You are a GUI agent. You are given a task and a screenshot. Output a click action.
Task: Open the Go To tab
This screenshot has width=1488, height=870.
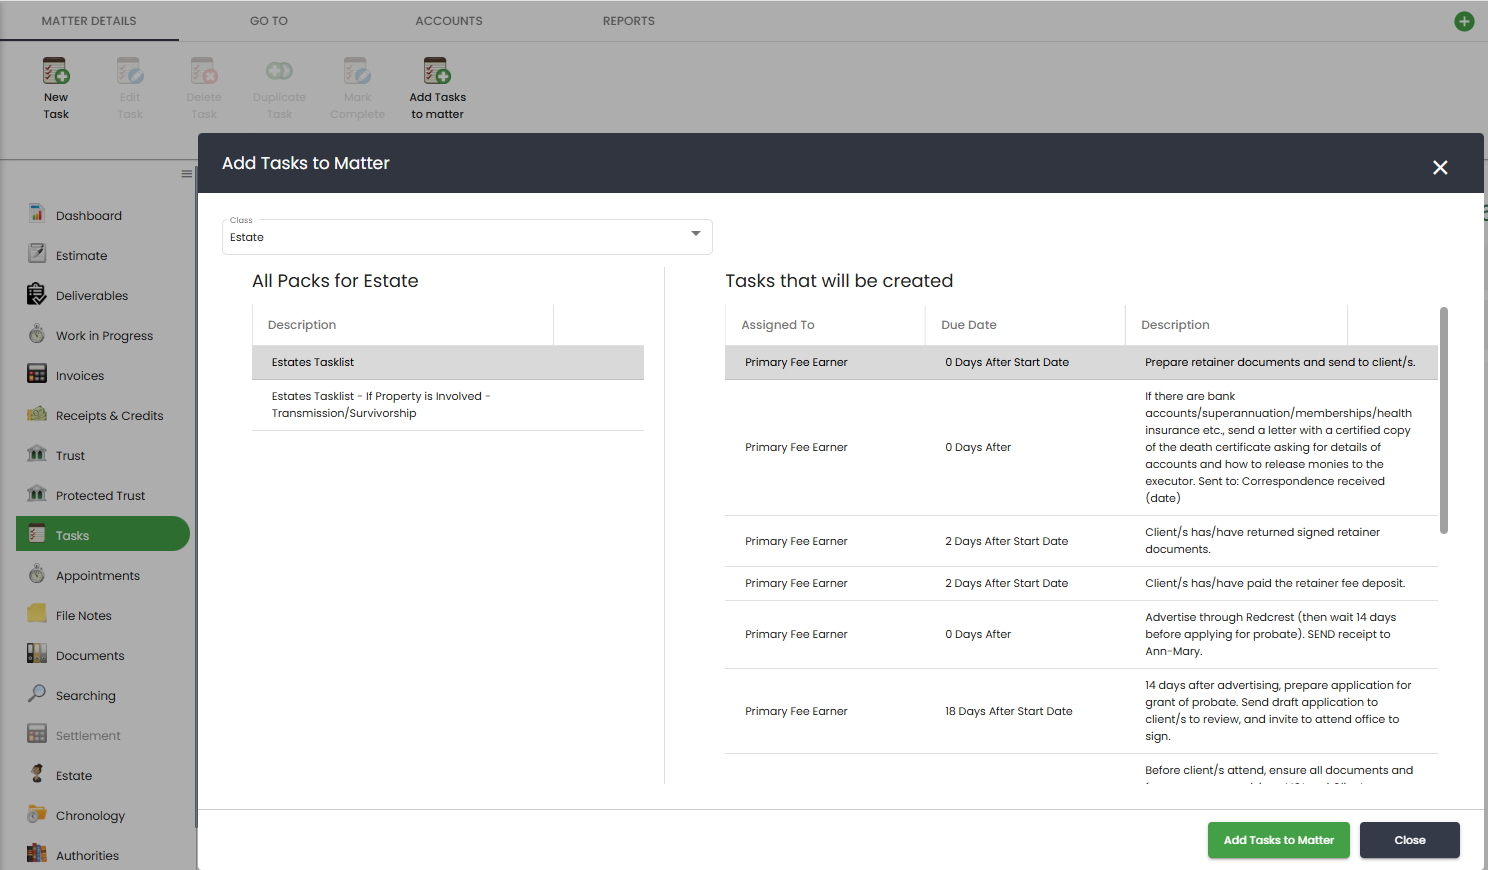(x=269, y=21)
